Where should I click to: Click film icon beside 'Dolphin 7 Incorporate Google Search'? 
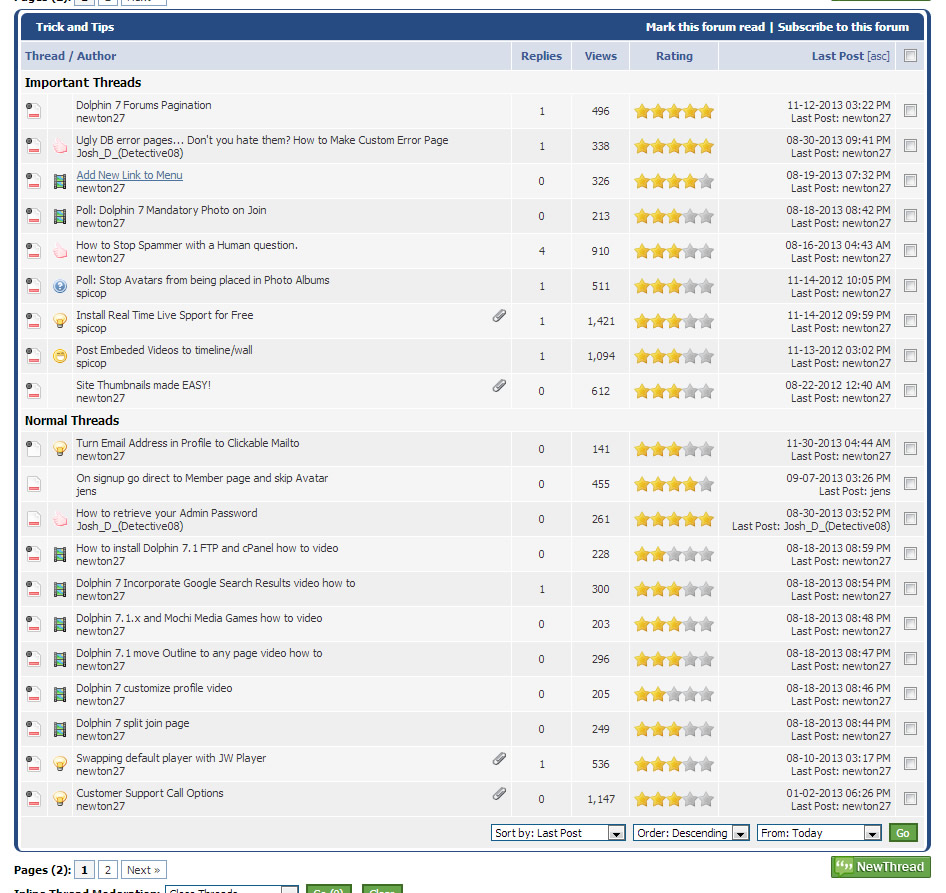60,589
